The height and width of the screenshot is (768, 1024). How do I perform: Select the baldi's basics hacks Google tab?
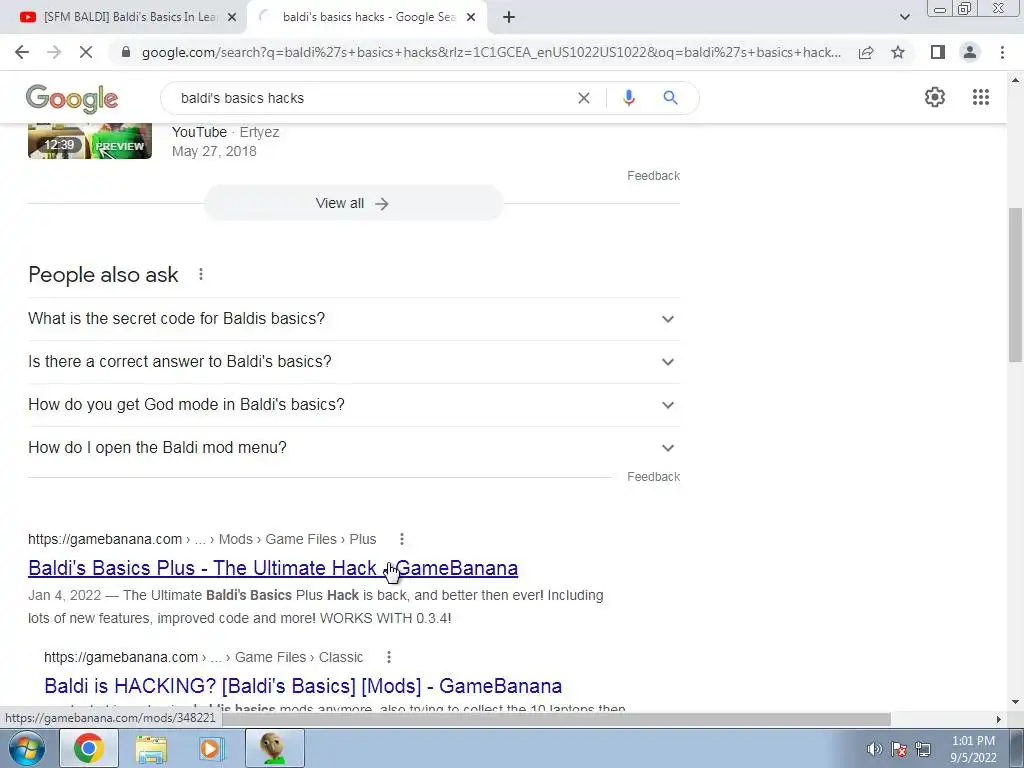(367, 17)
